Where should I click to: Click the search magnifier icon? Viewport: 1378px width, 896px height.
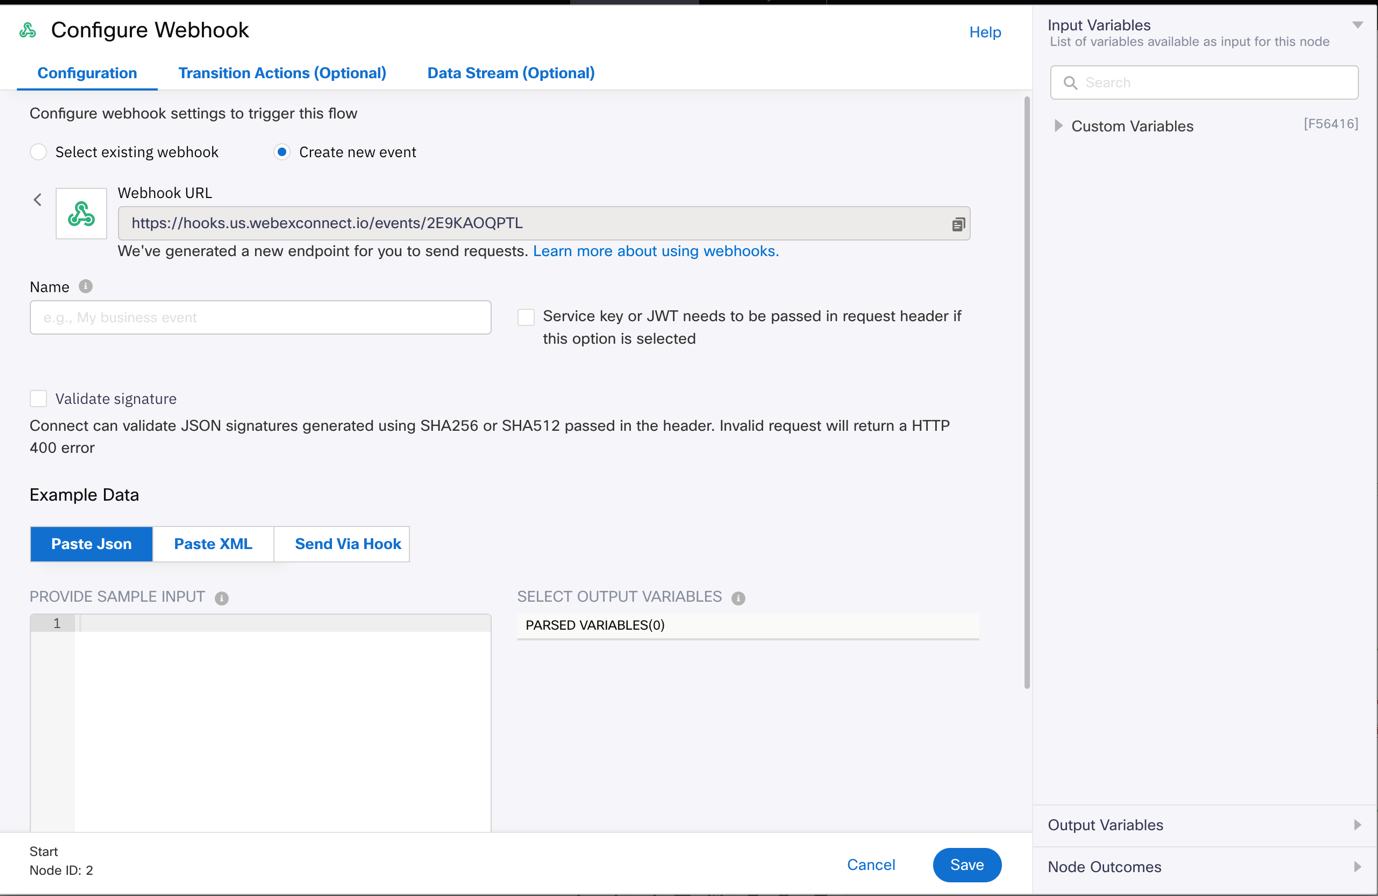pyautogui.click(x=1070, y=83)
